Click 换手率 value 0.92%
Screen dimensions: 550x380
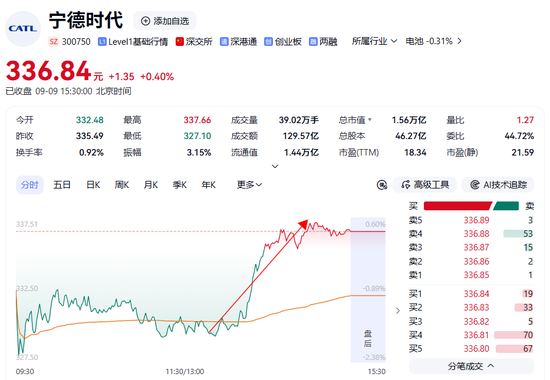pos(91,152)
